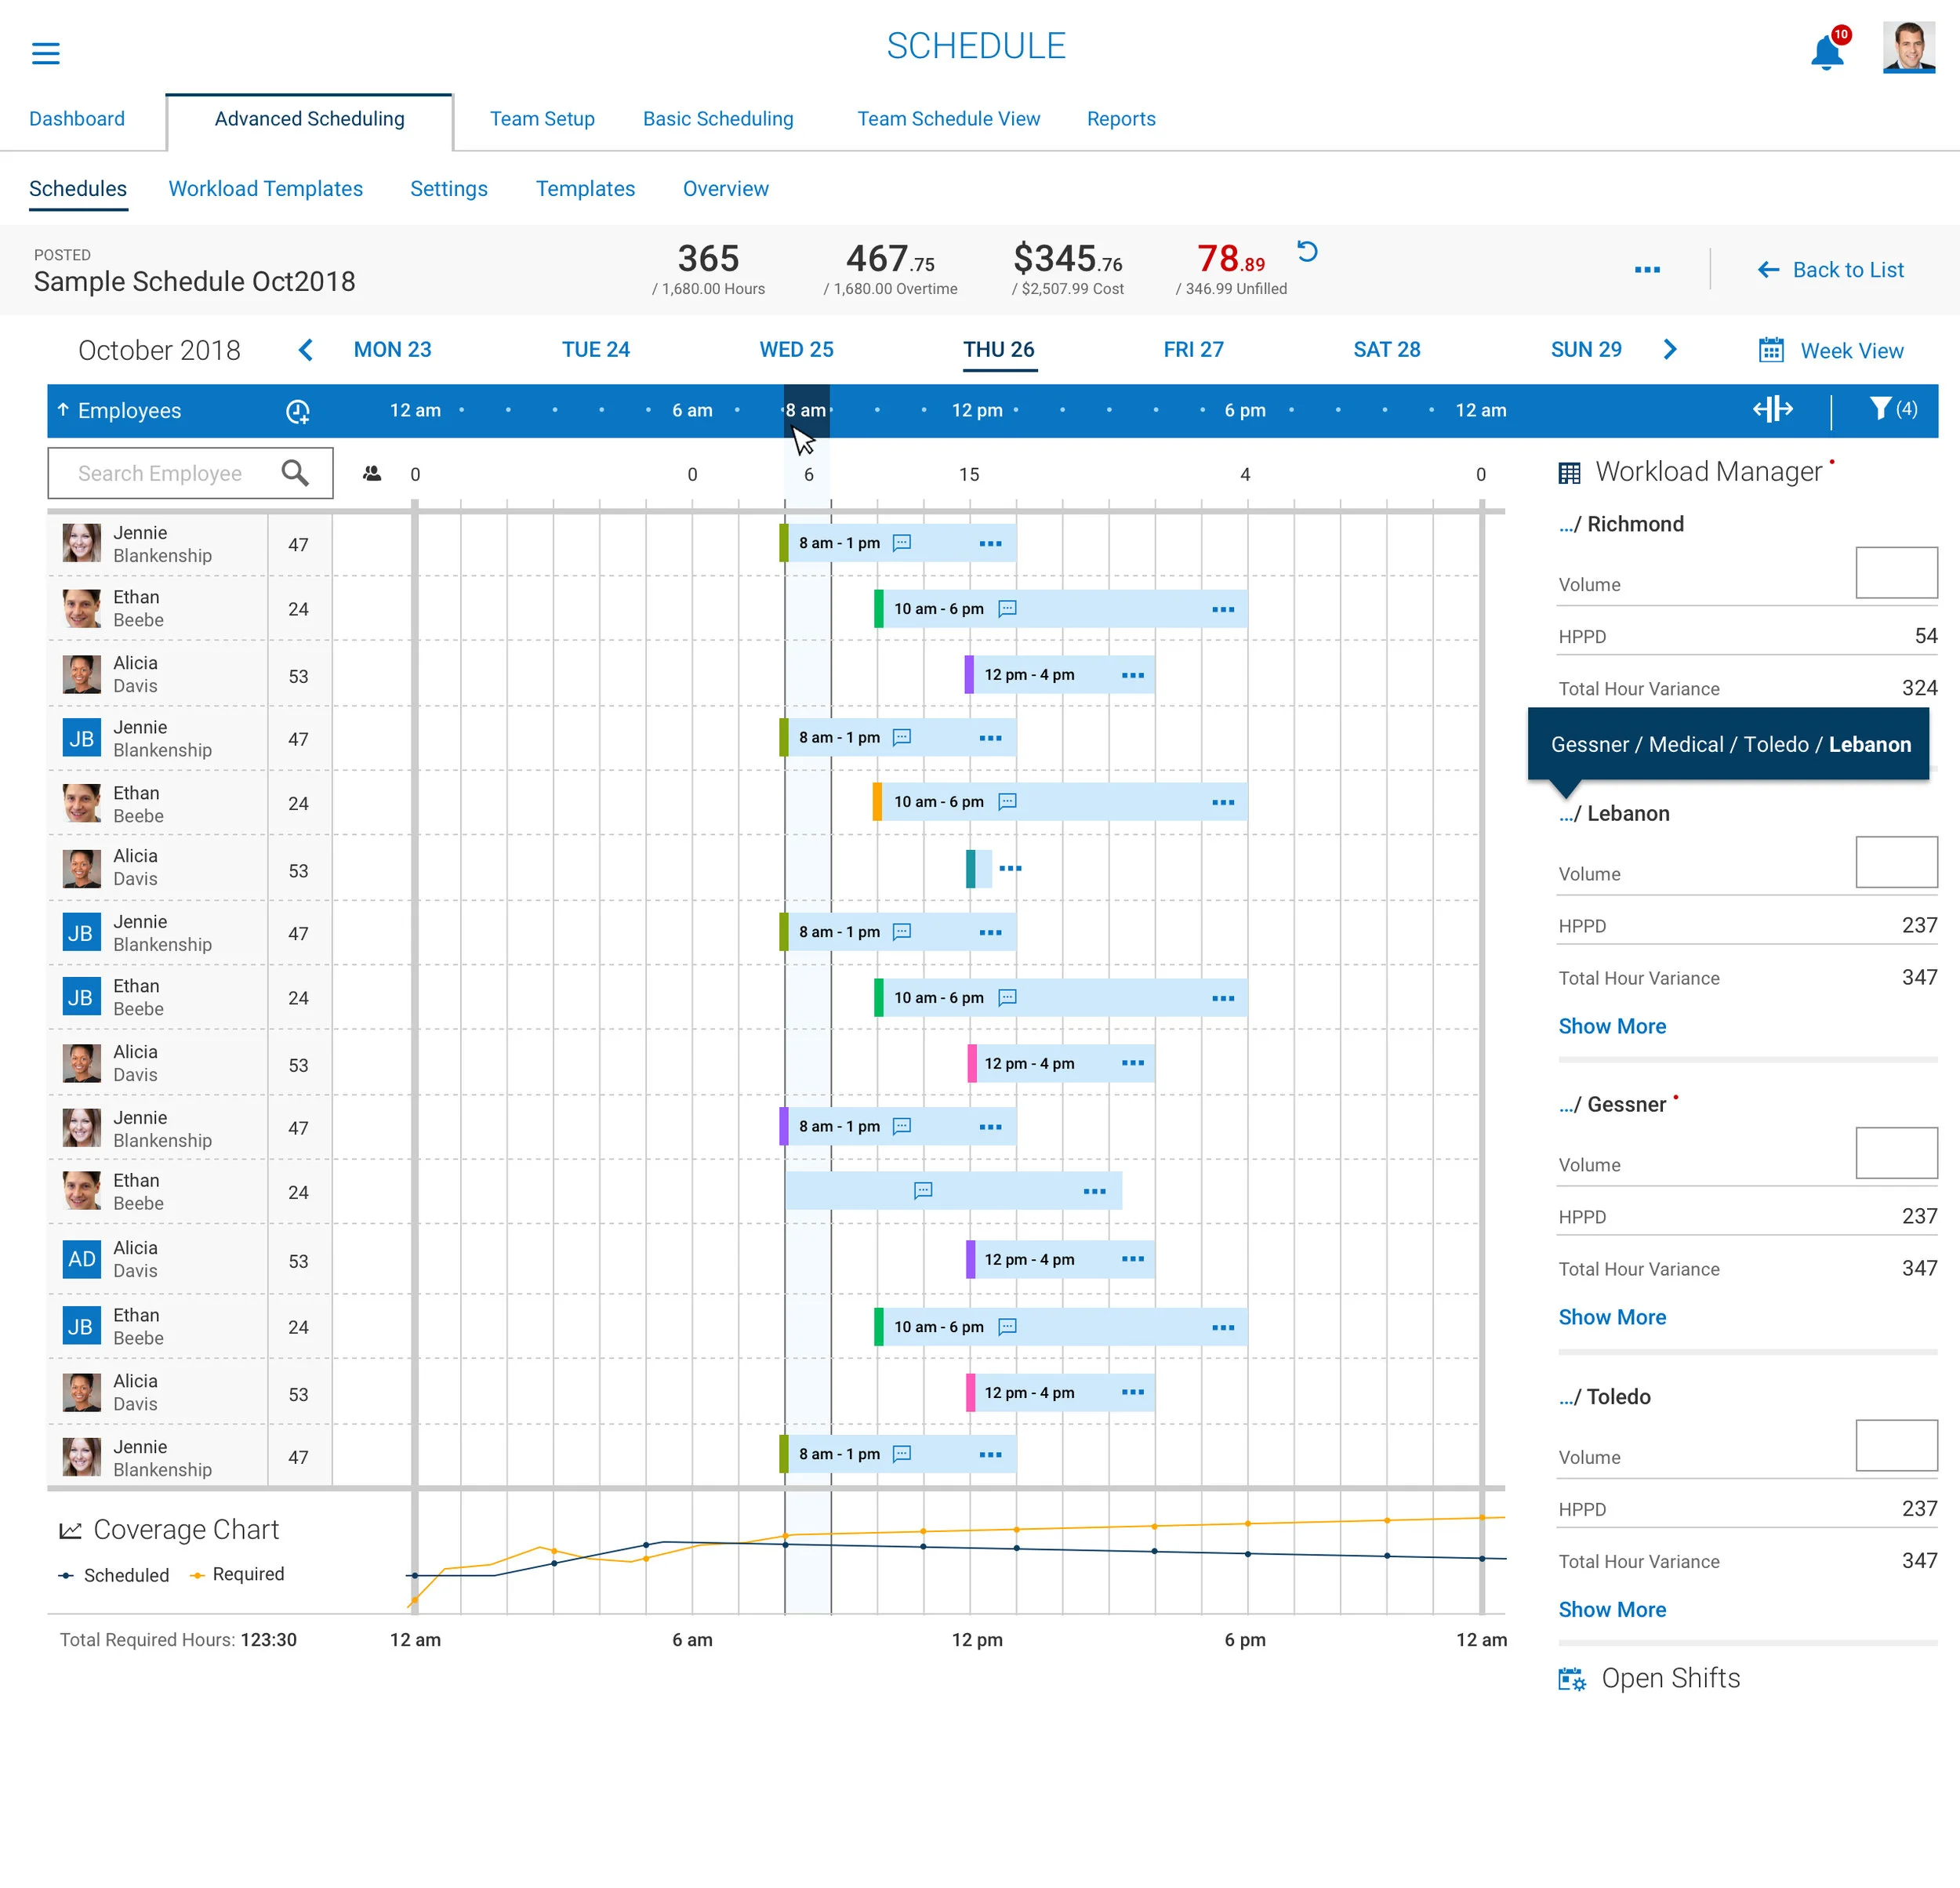Click Show More under Lebanon
This screenshot has width=1960, height=1888.
[x=1611, y=1026]
